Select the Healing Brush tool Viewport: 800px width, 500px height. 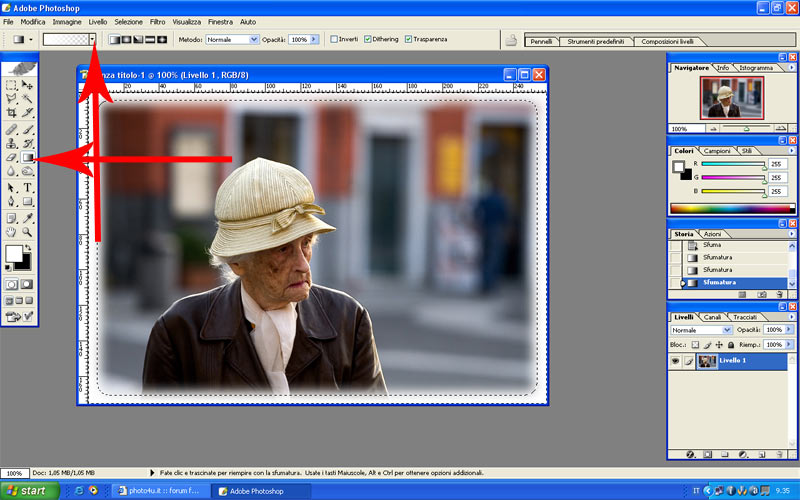pyautogui.click(x=11, y=130)
